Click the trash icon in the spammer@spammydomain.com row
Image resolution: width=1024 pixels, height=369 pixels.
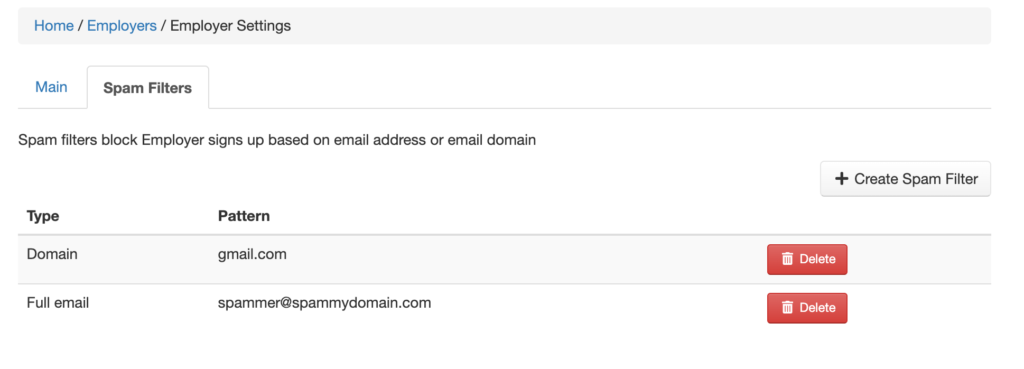pyautogui.click(x=788, y=308)
